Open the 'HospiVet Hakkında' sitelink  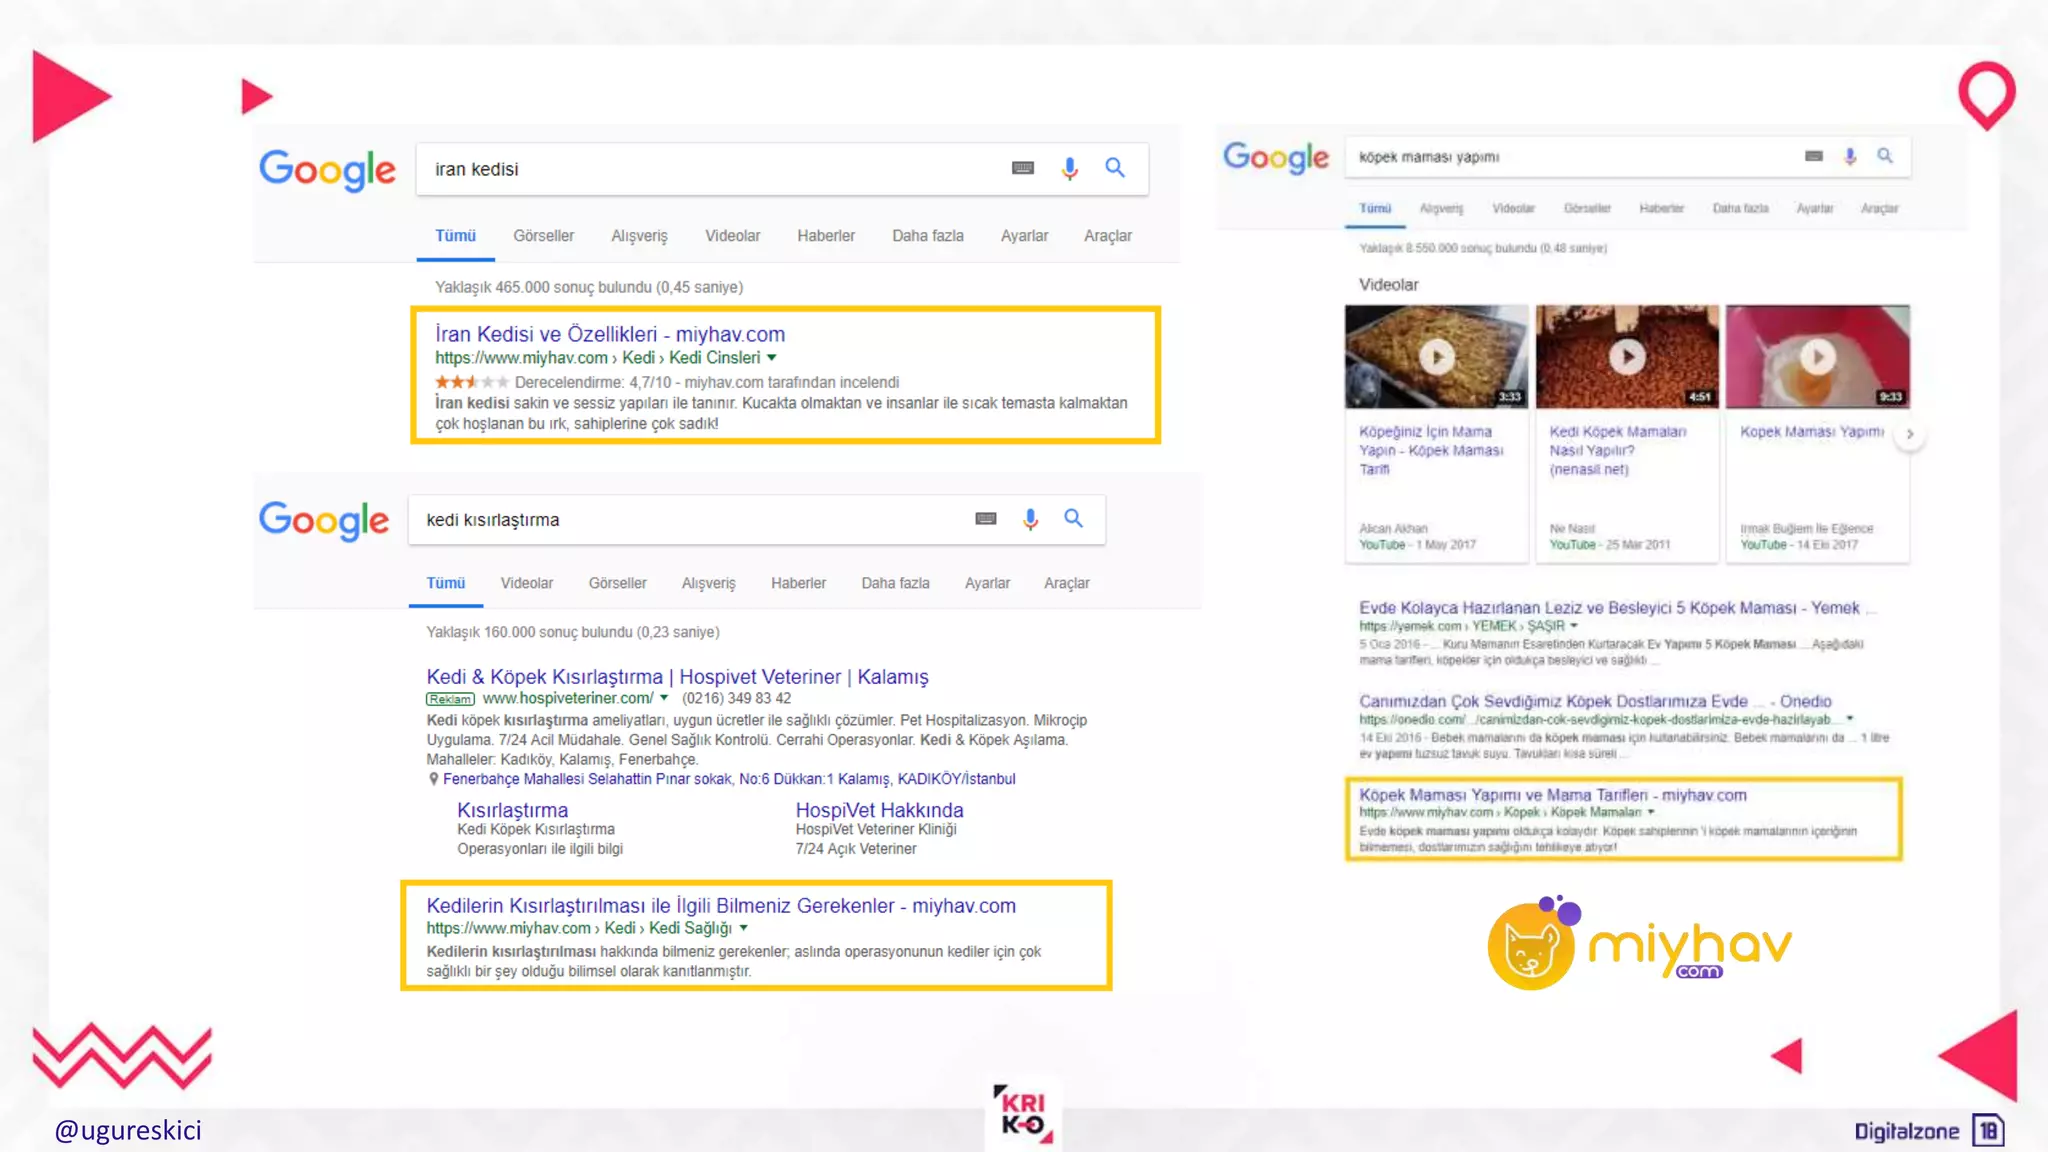pos(879,810)
